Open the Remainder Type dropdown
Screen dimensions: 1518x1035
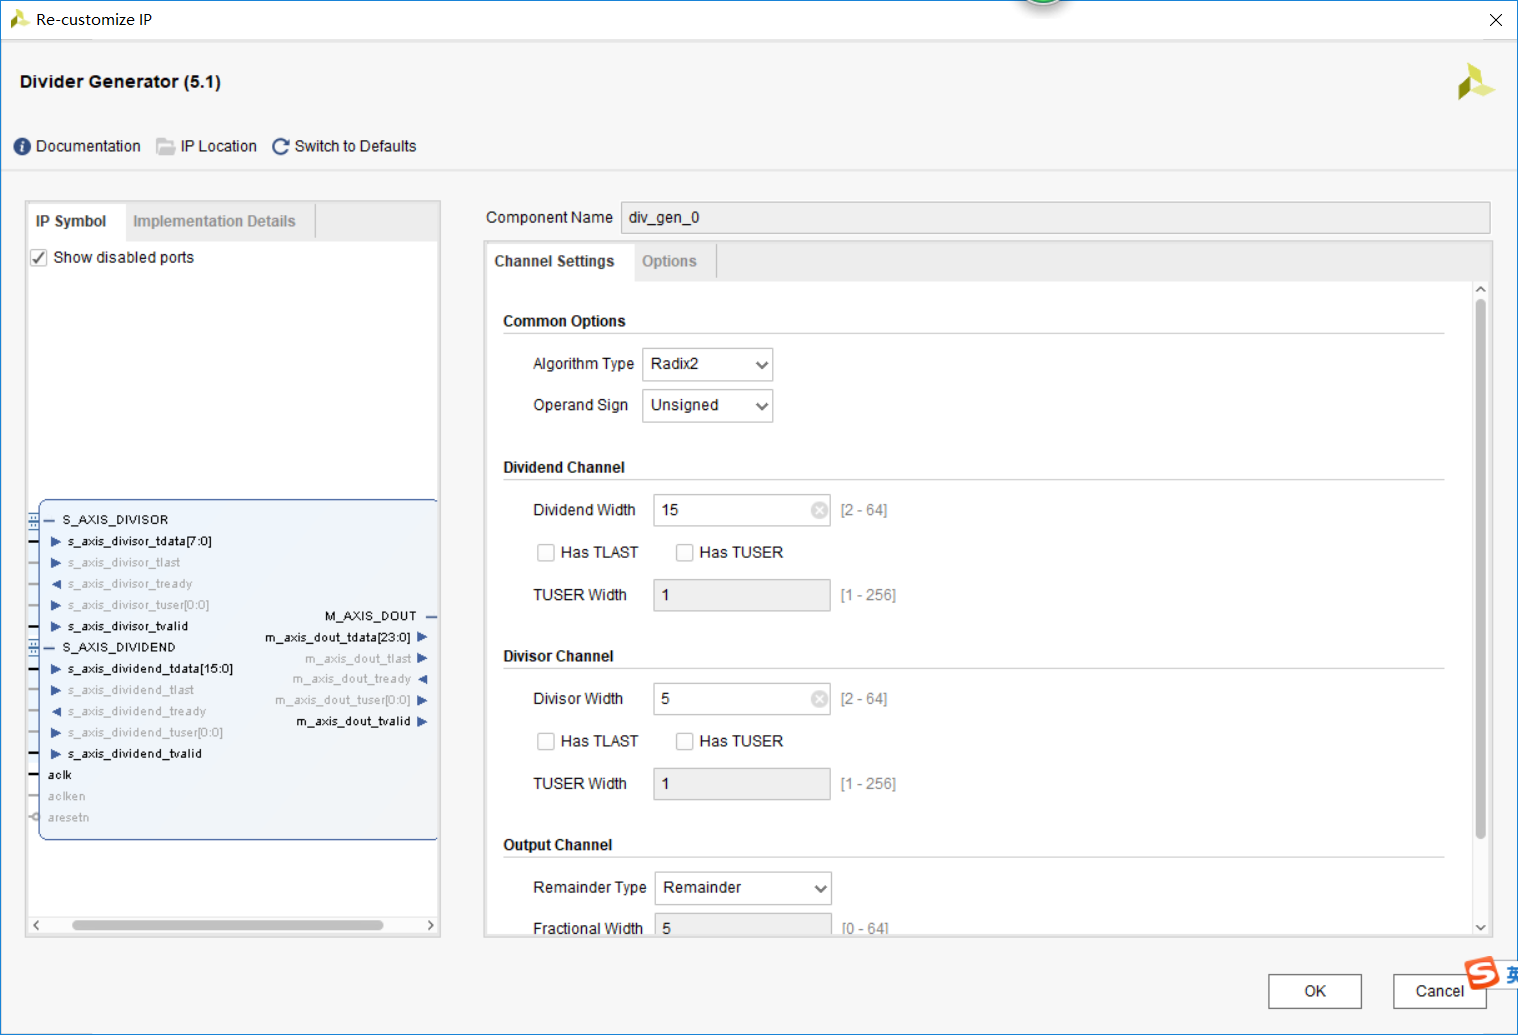(743, 888)
